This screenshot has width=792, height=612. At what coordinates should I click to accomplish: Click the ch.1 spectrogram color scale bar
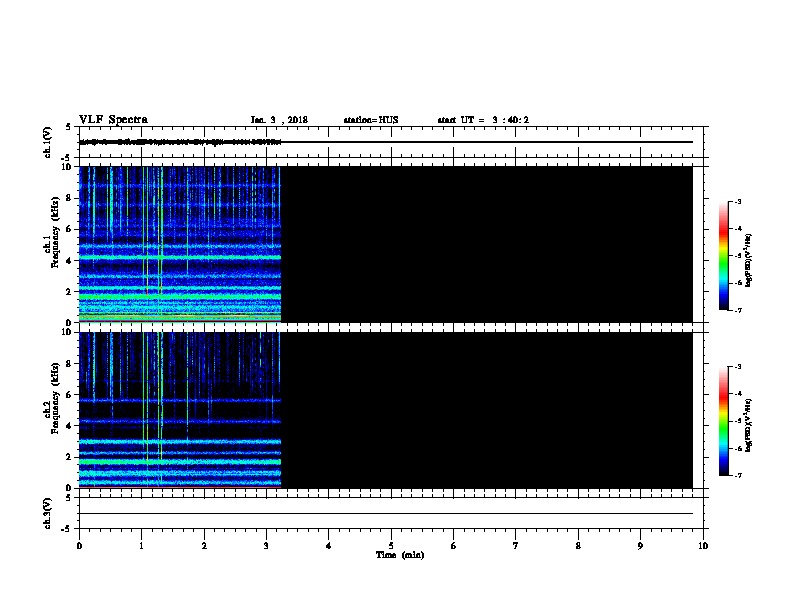pyautogui.click(x=723, y=256)
